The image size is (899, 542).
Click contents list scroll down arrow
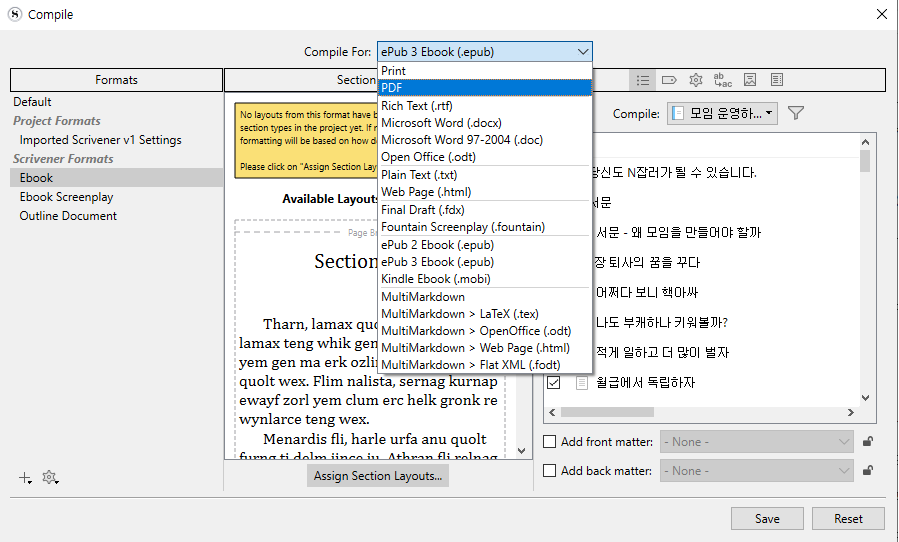pyautogui.click(x=865, y=397)
